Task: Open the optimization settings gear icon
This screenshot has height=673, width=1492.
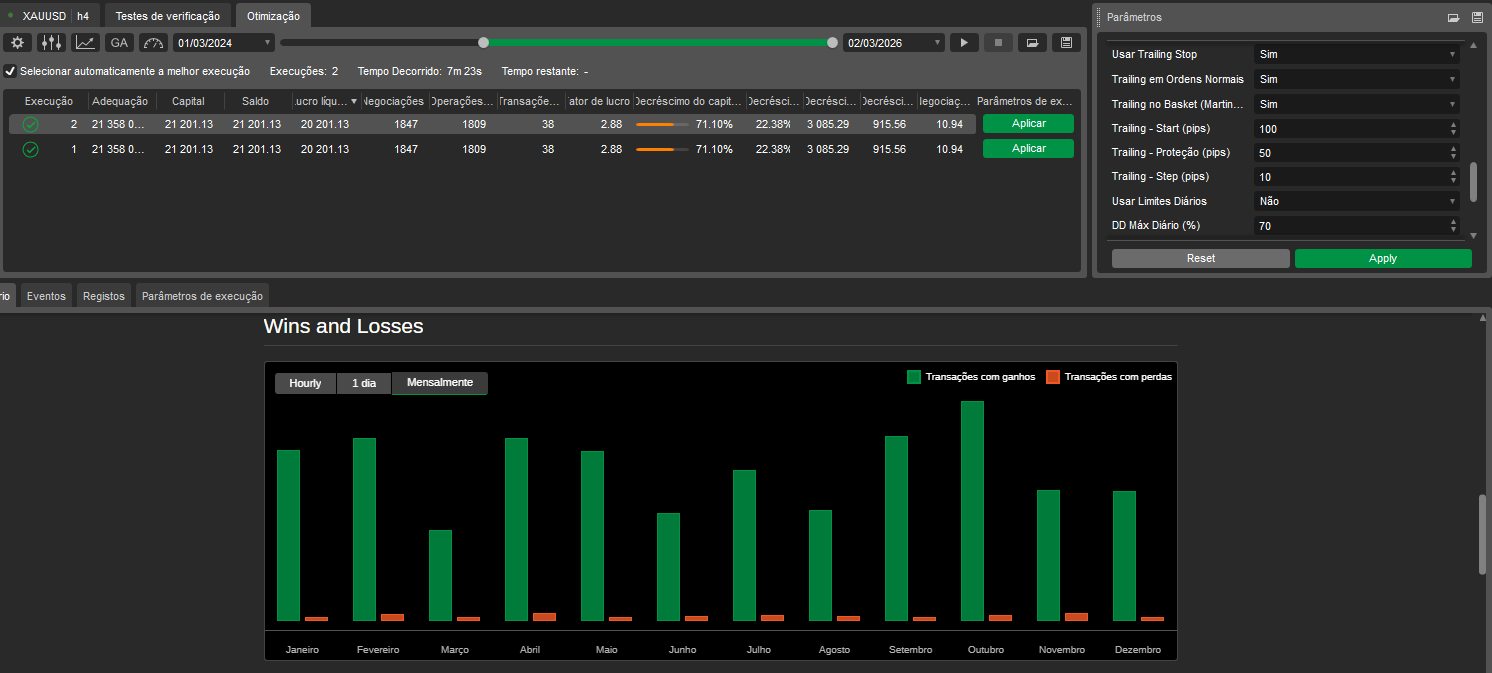Action: click(18, 42)
